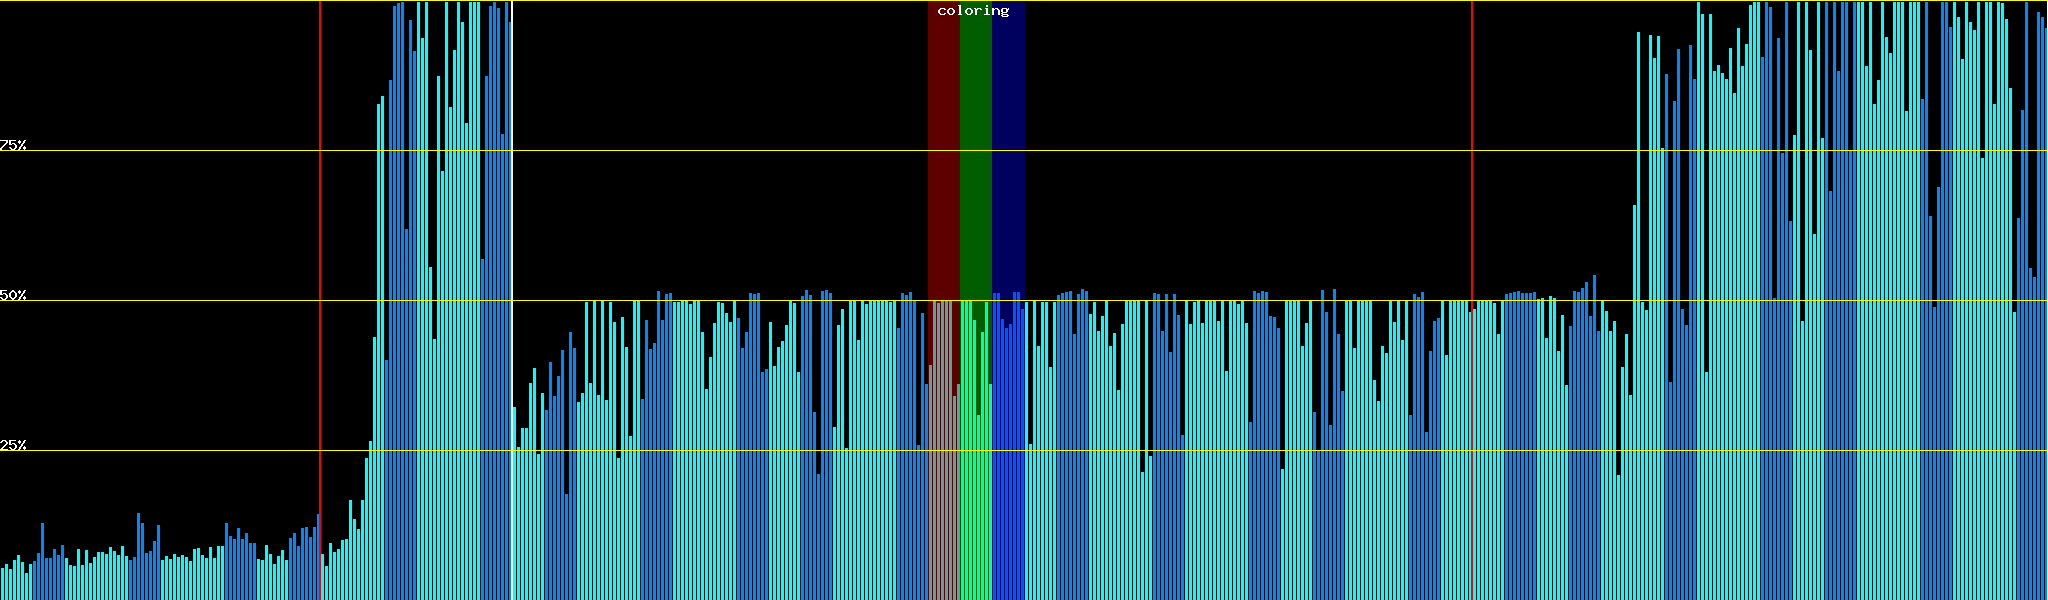Select the dark red highlighted column band

pyautogui.click(x=943, y=150)
